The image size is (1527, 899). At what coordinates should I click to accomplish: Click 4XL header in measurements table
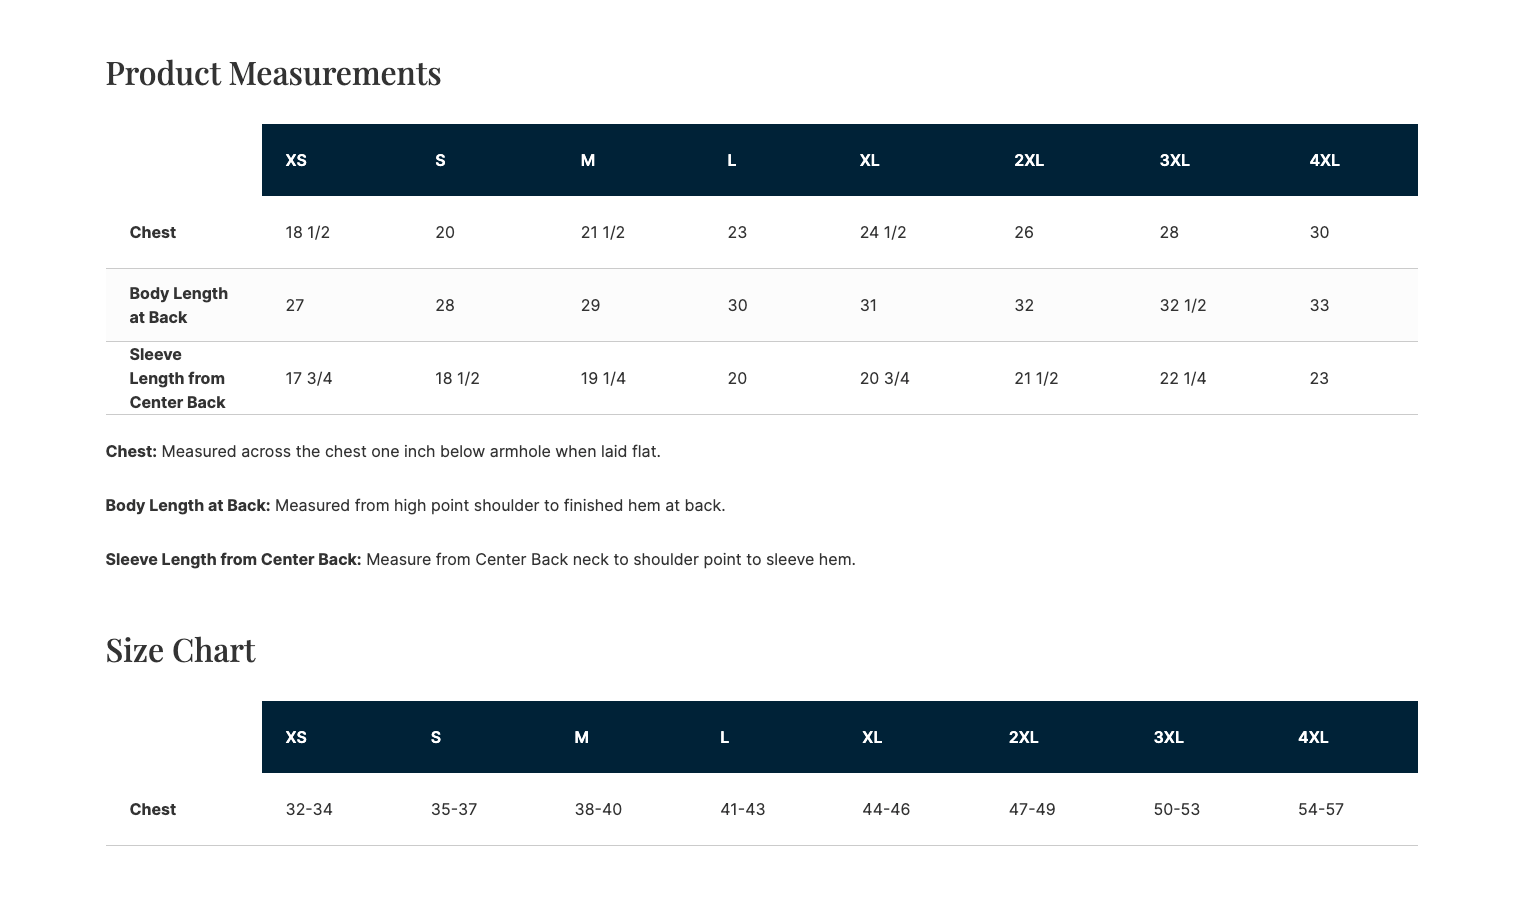tap(1324, 160)
